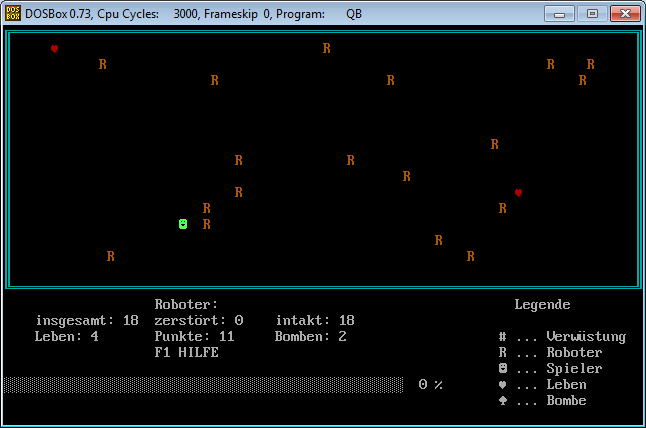
Task: Click the dotted progress bar
Action: click(203, 385)
